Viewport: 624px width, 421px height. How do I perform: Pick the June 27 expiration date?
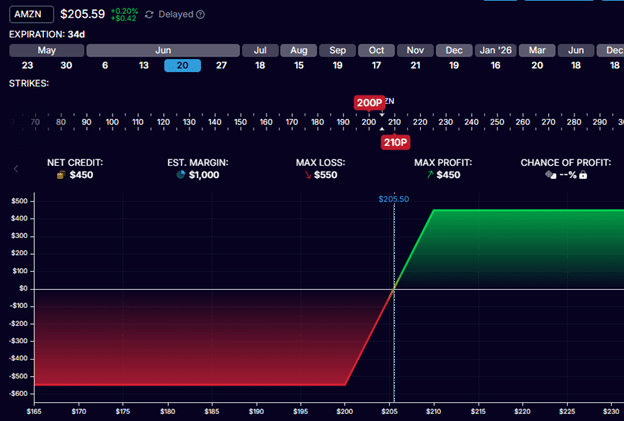coord(220,65)
